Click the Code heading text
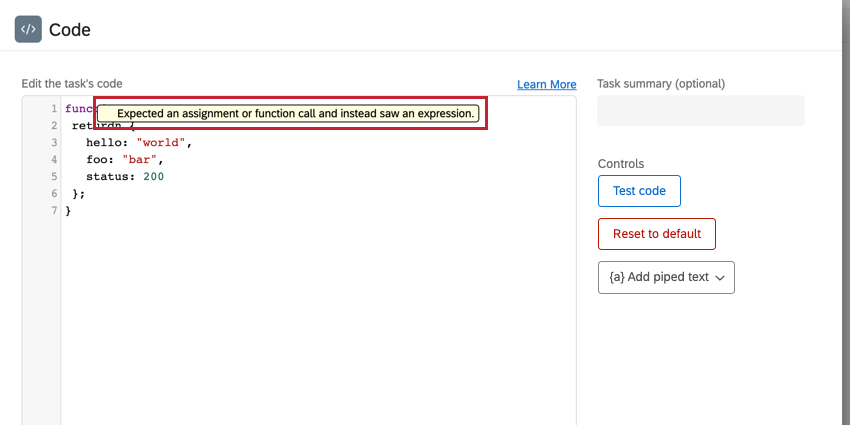 click(x=70, y=30)
